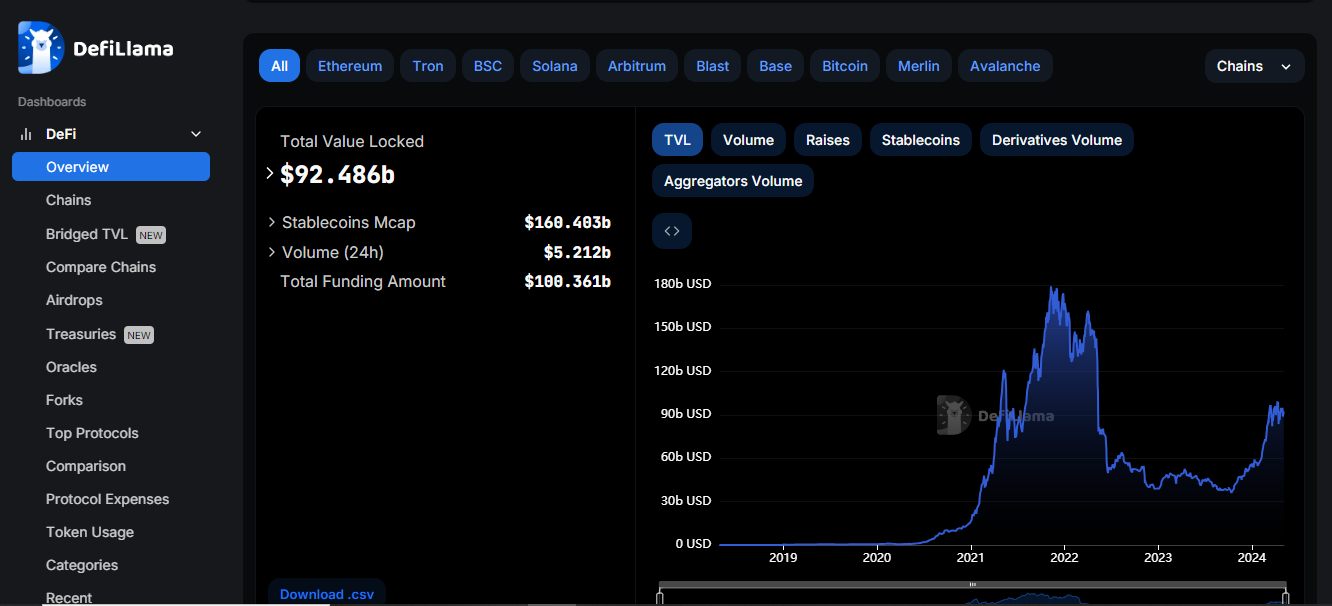
Task: Open Protocol Expenses page
Action: coord(108,499)
